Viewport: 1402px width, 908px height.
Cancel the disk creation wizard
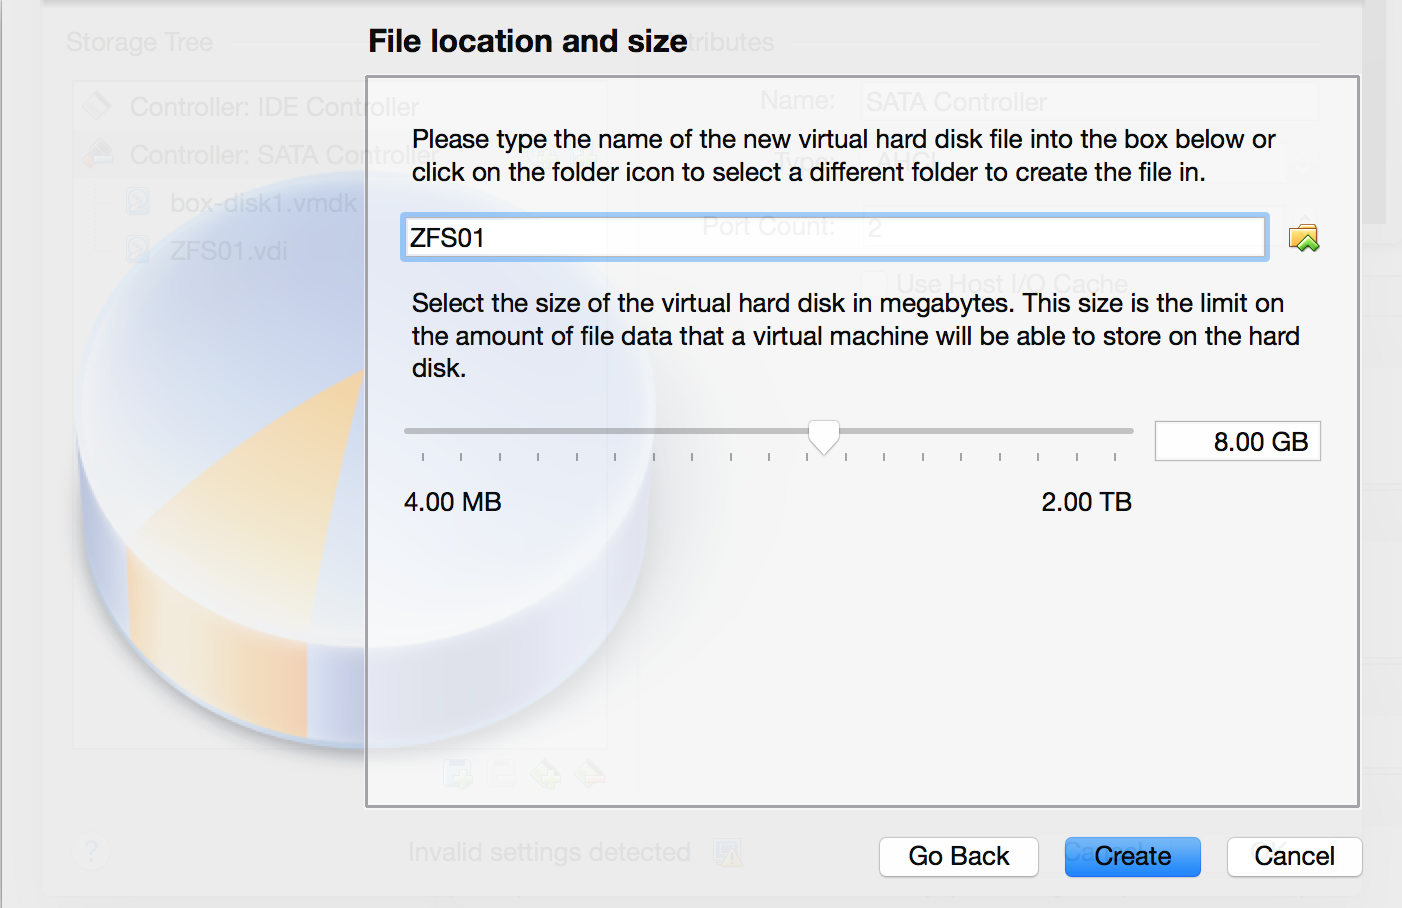1294,857
